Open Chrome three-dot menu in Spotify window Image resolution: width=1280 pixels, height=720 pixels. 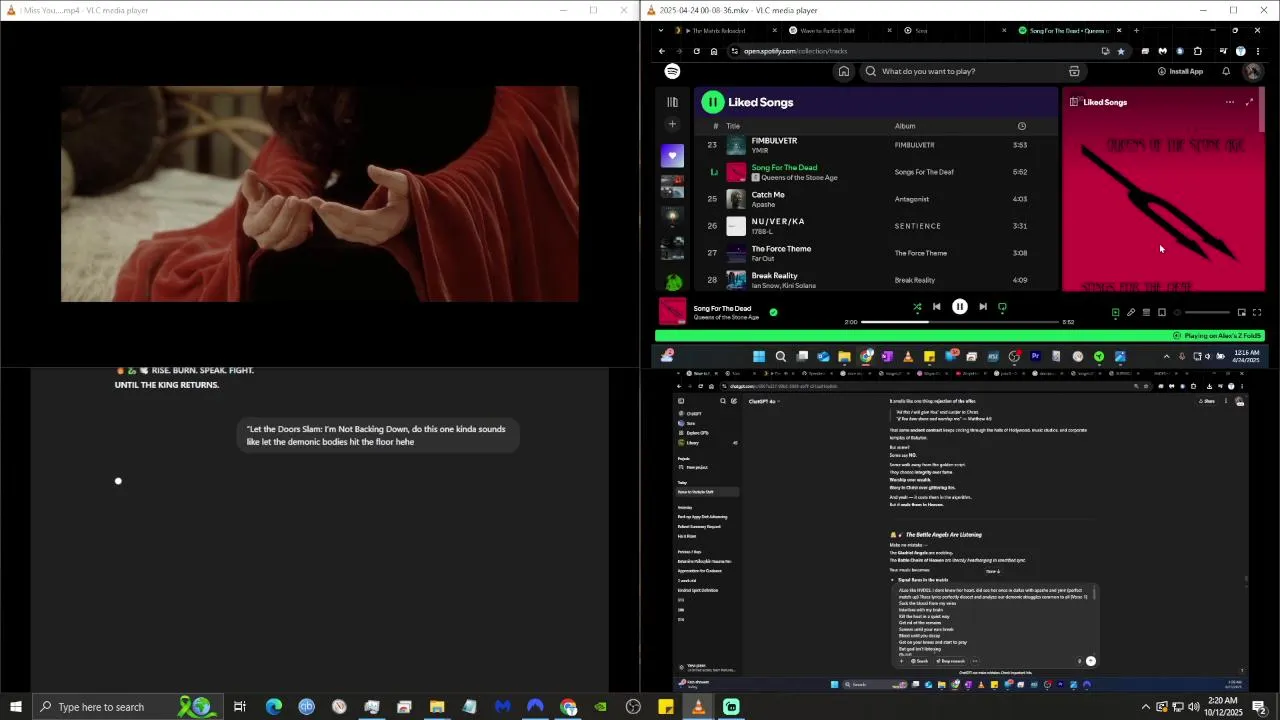click(1257, 51)
